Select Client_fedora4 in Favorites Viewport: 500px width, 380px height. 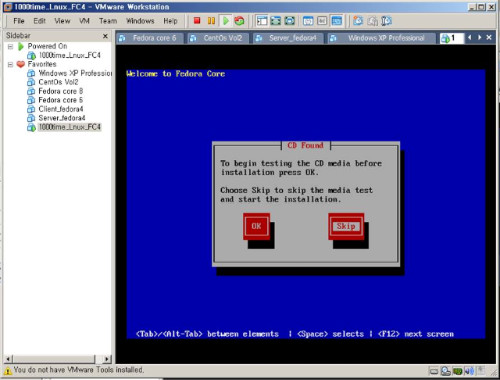pos(61,109)
